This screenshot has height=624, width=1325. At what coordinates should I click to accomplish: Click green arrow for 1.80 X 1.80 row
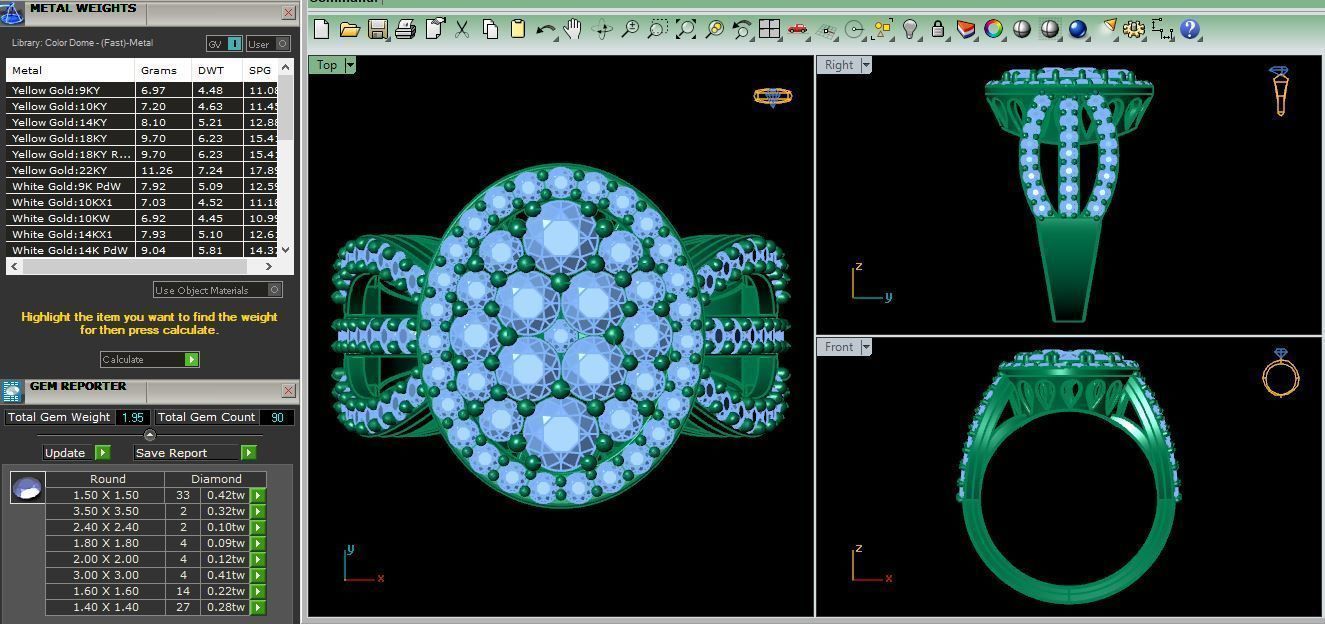click(258, 543)
